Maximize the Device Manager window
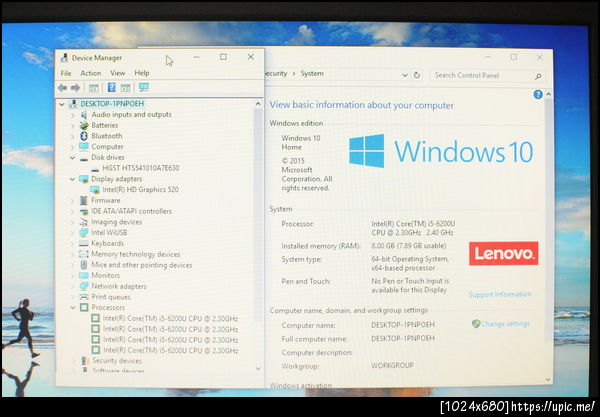The width and height of the screenshot is (600, 417). 223,57
